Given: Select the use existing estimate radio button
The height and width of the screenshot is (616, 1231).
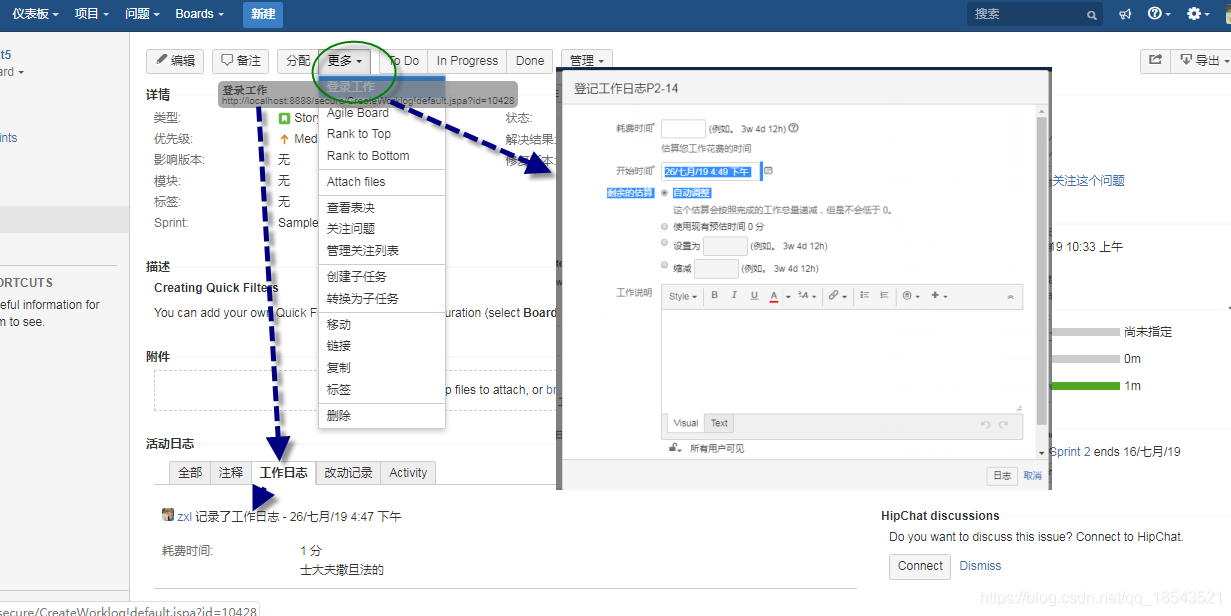Looking at the screenshot, I should (x=665, y=227).
